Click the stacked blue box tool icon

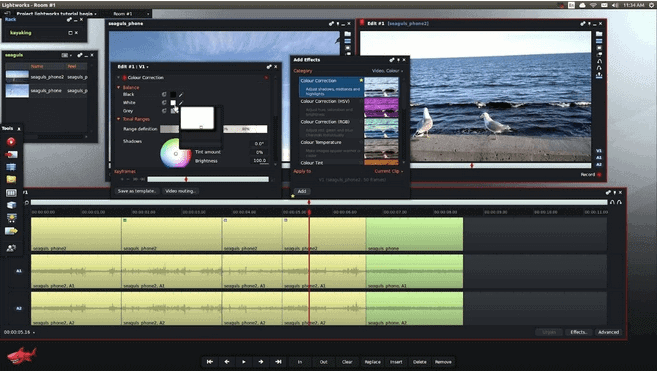[11, 205]
